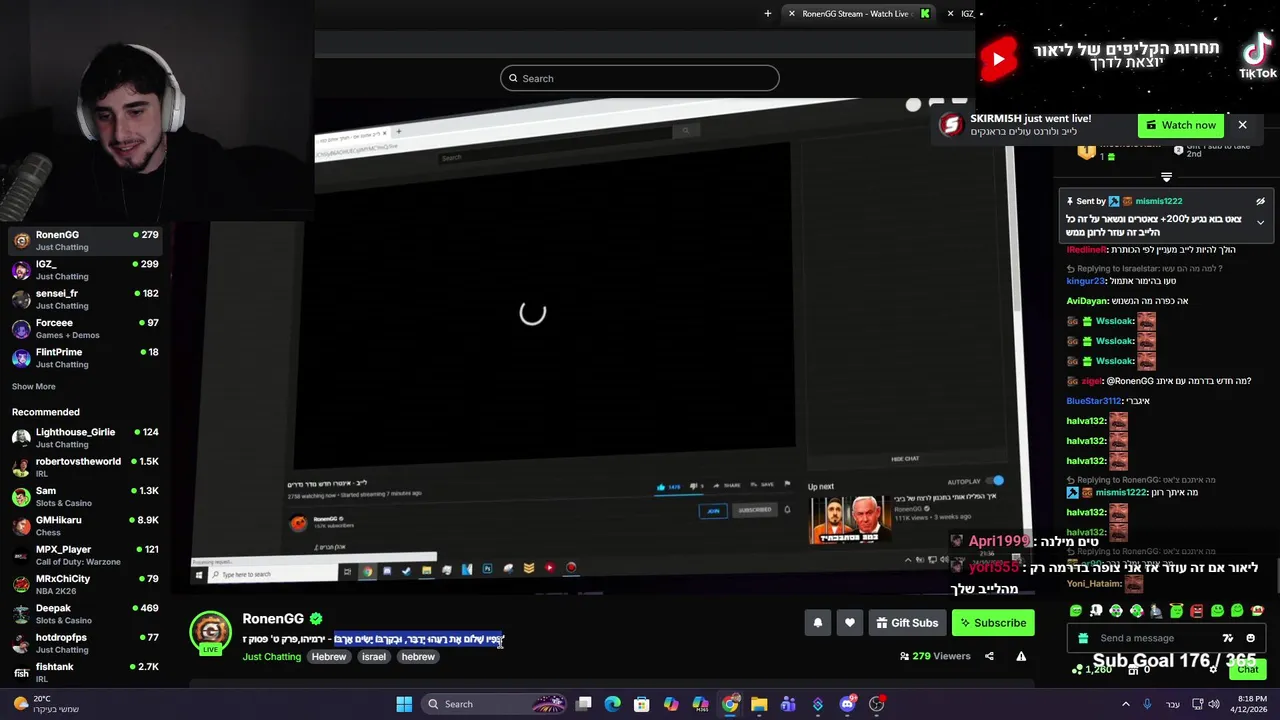
Task: Click the green Chat send button
Action: point(1248,669)
